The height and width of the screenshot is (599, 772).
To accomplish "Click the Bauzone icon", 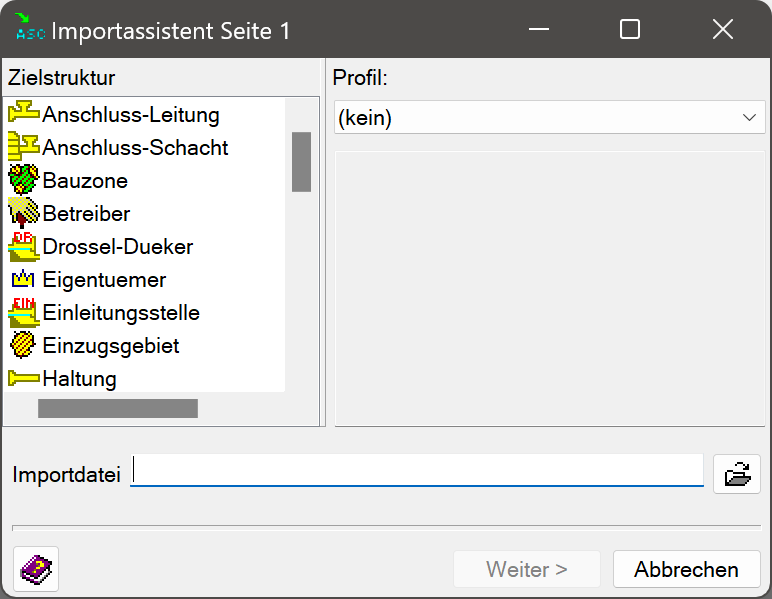I will pyautogui.click(x=24, y=180).
